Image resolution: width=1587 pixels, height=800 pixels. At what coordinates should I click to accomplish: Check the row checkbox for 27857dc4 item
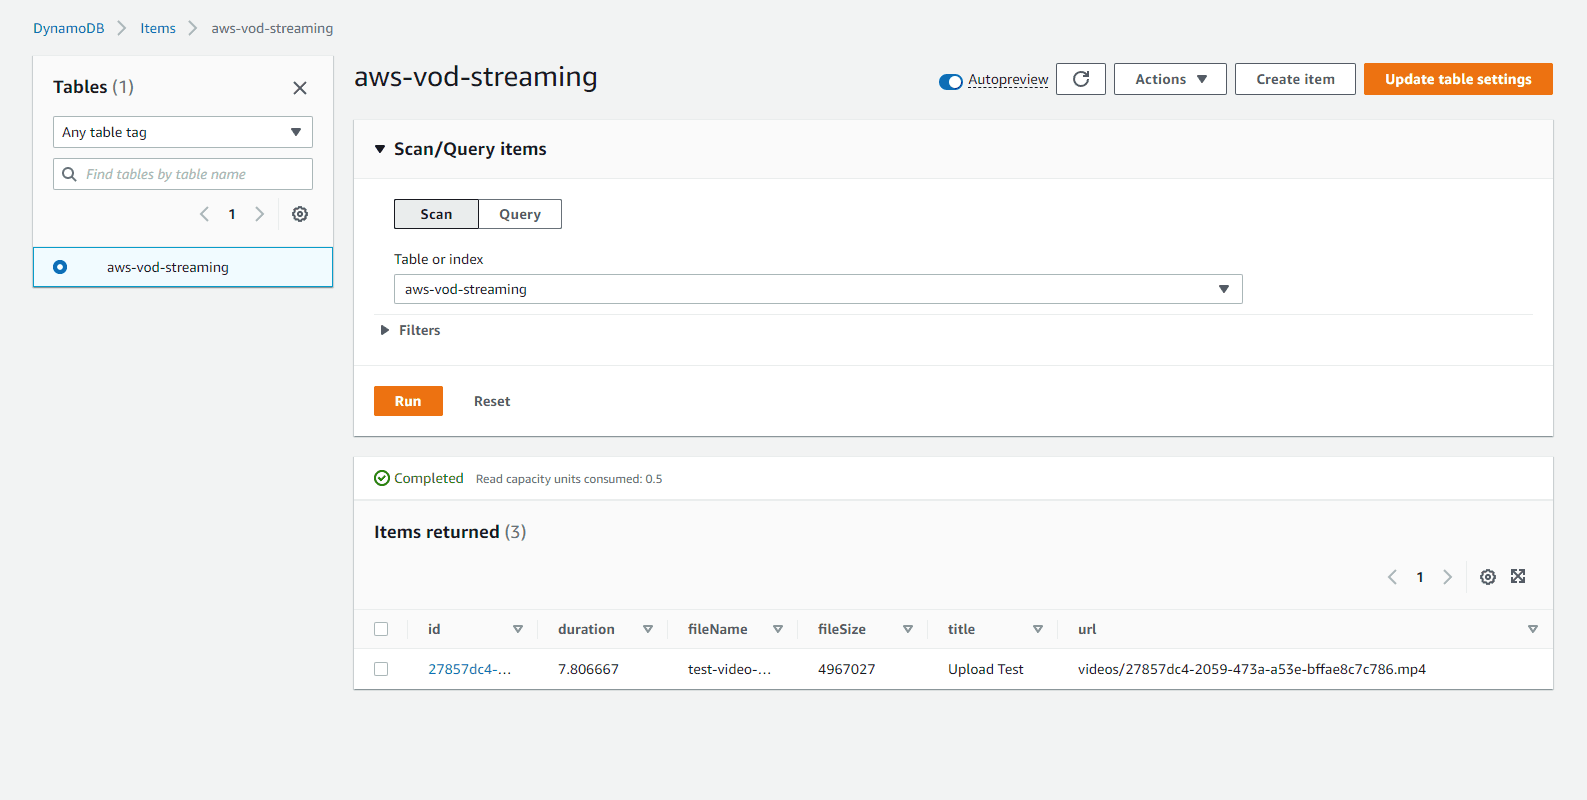click(381, 669)
